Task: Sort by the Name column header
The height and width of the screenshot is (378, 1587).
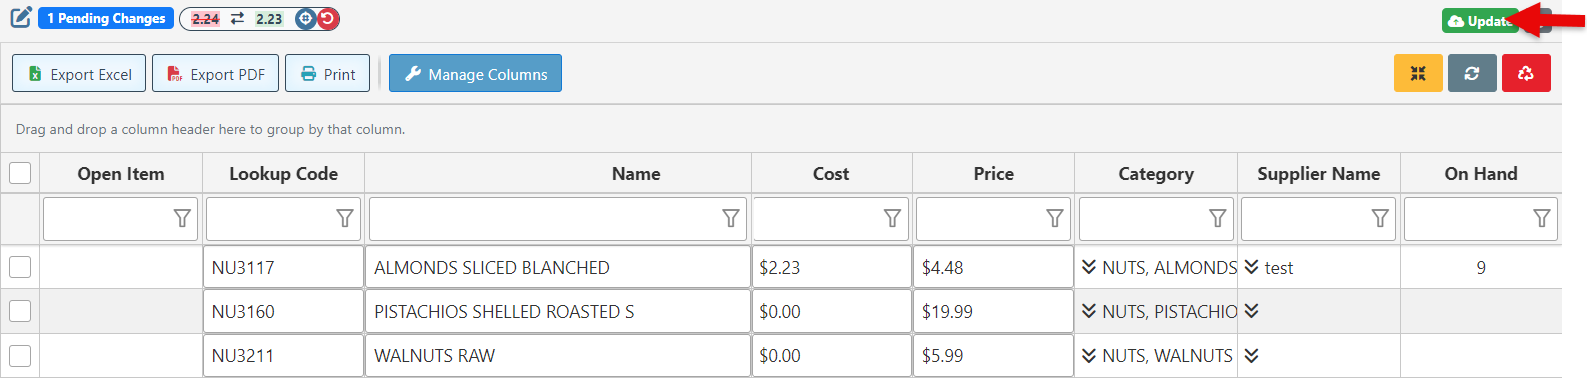Action: [x=636, y=173]
